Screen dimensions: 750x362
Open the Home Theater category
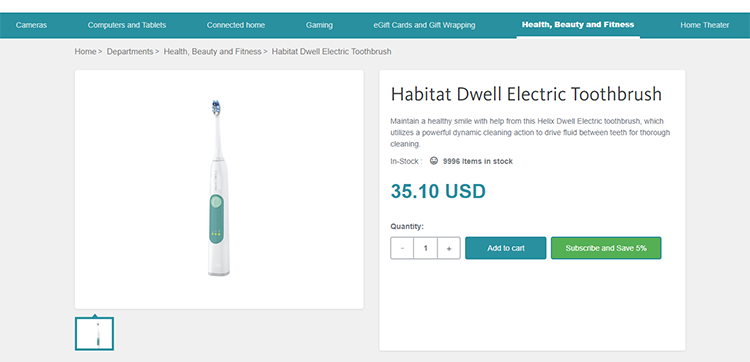click(x=705, y=25)
